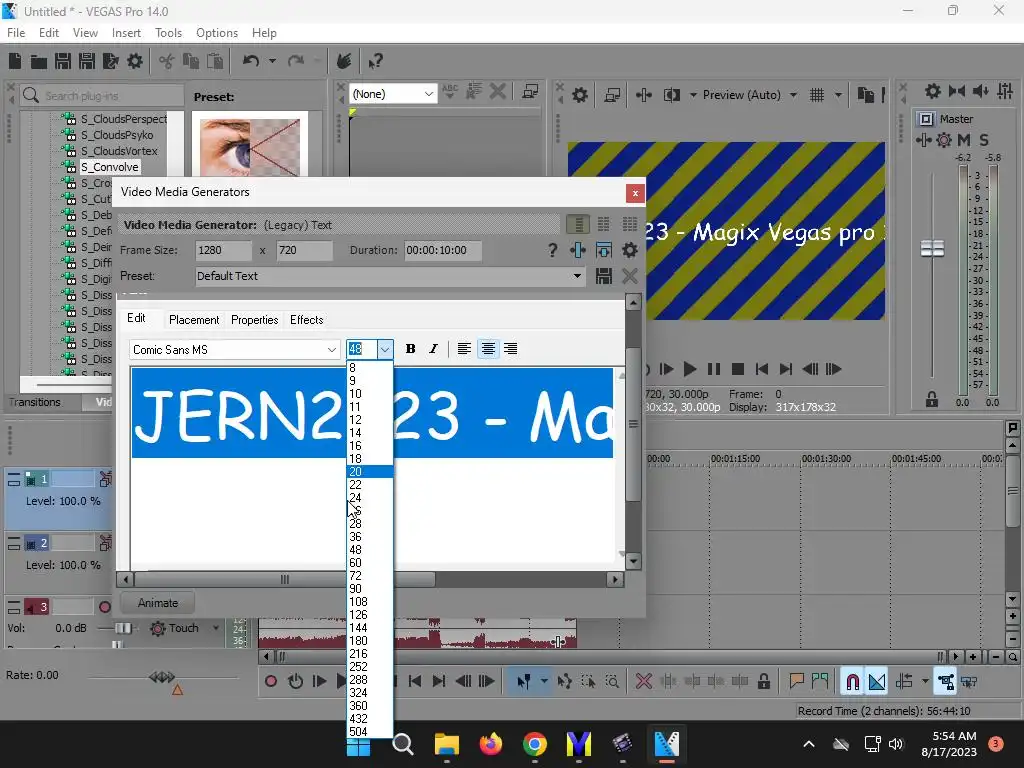Click the Italic formatting button

point(433,349)
